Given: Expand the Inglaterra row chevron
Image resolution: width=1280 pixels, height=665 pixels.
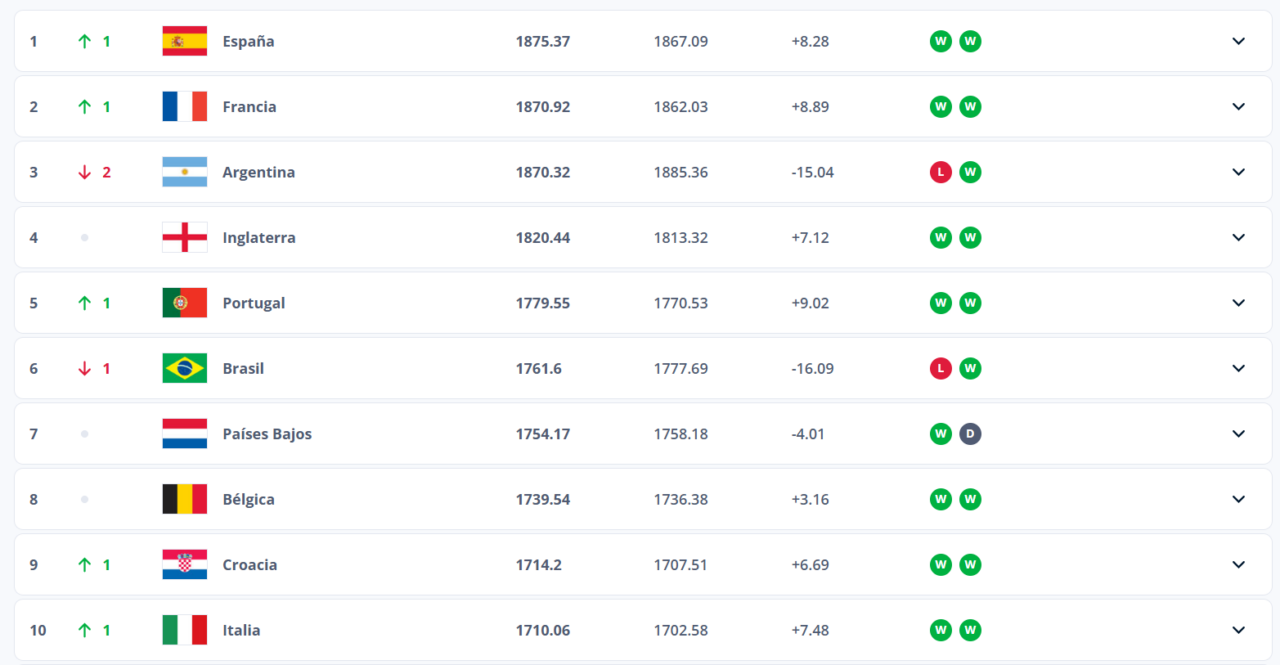Looking at the screenshot, I should 1238,237.
